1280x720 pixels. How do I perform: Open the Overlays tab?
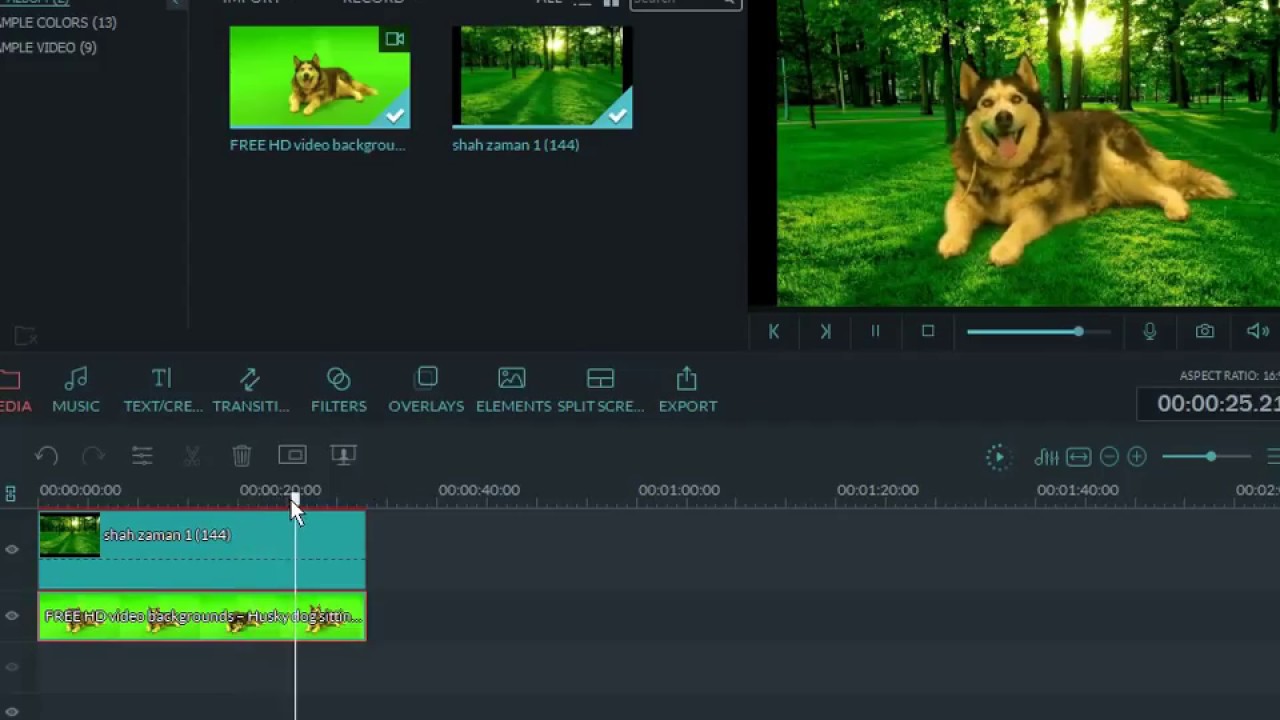coord(426,390)
